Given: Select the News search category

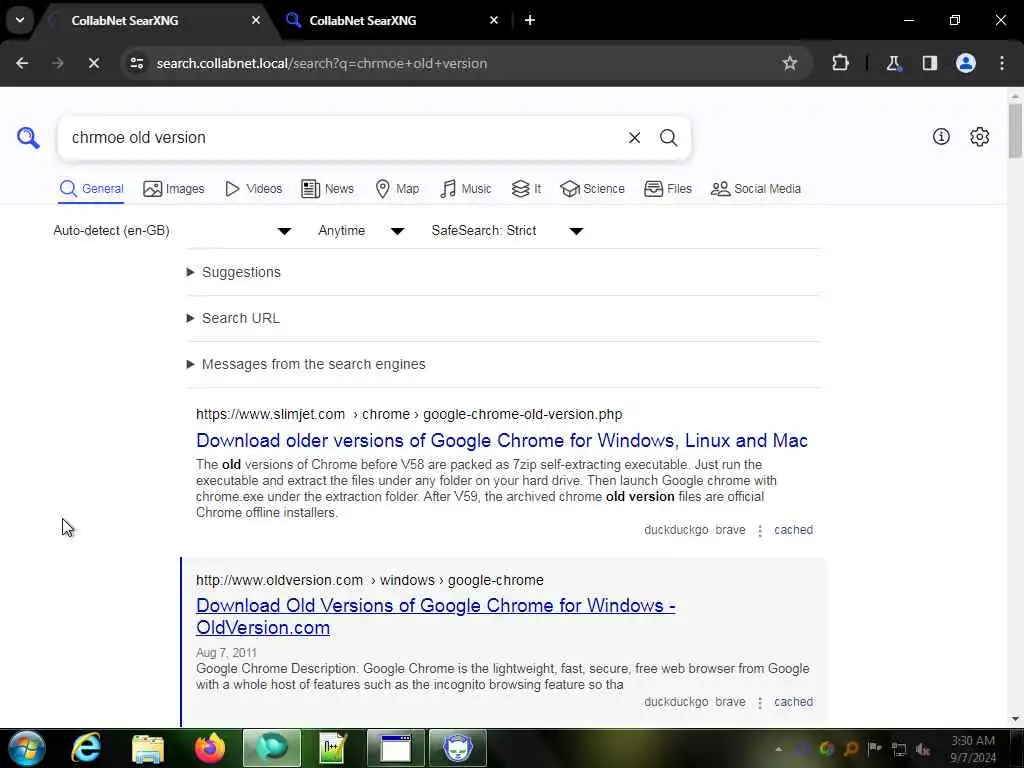Looking at the screenshot, I should 327,189.
